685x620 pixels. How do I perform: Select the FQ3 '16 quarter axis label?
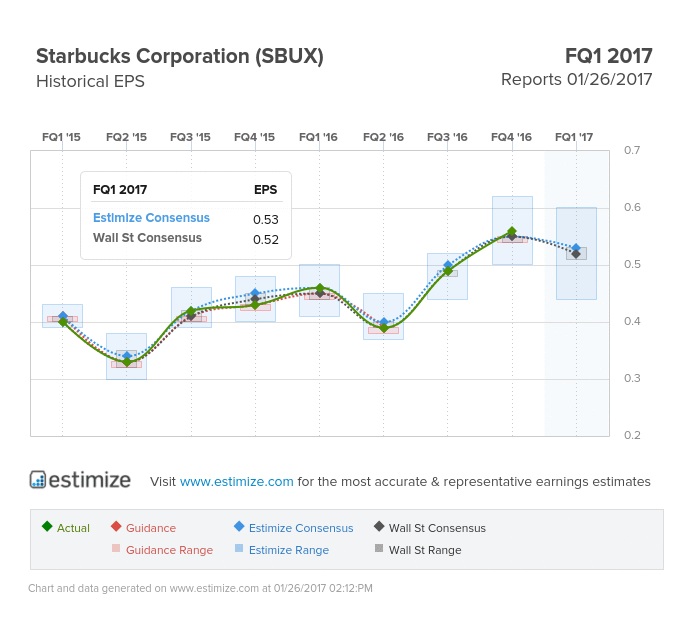447,137
